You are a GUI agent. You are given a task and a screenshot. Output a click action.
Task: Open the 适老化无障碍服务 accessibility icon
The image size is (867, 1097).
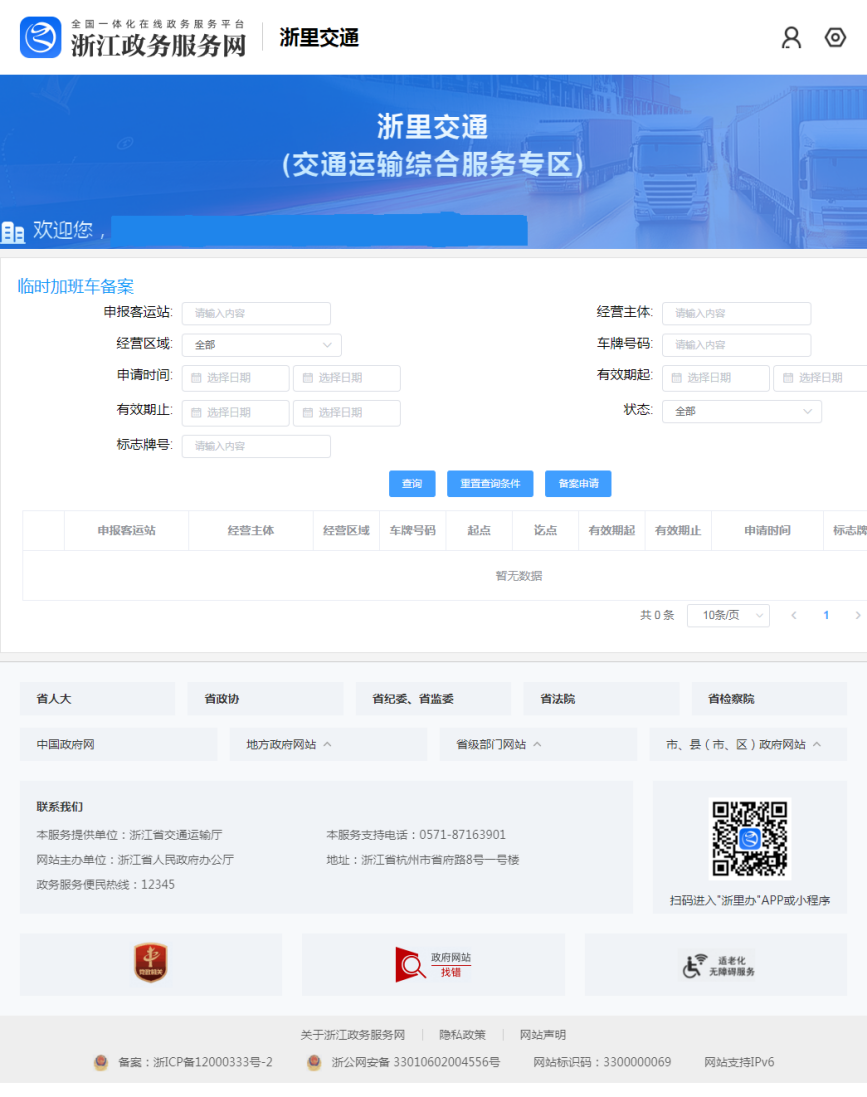tap(717, 965)
